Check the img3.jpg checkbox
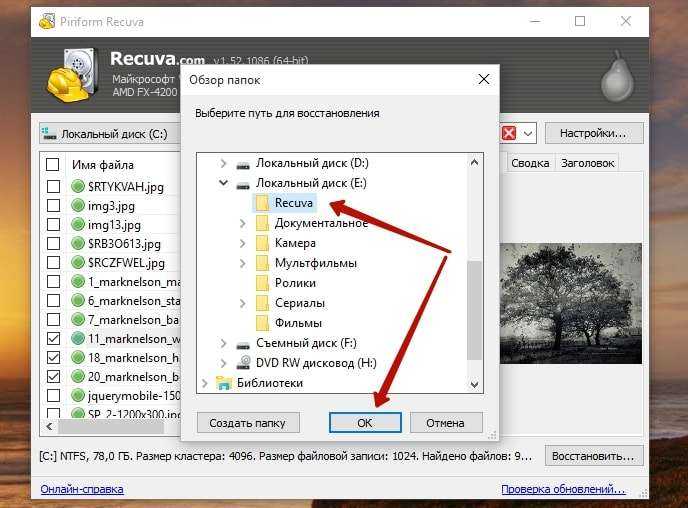This screenshot has height=508, width=688. click(54, 205)
